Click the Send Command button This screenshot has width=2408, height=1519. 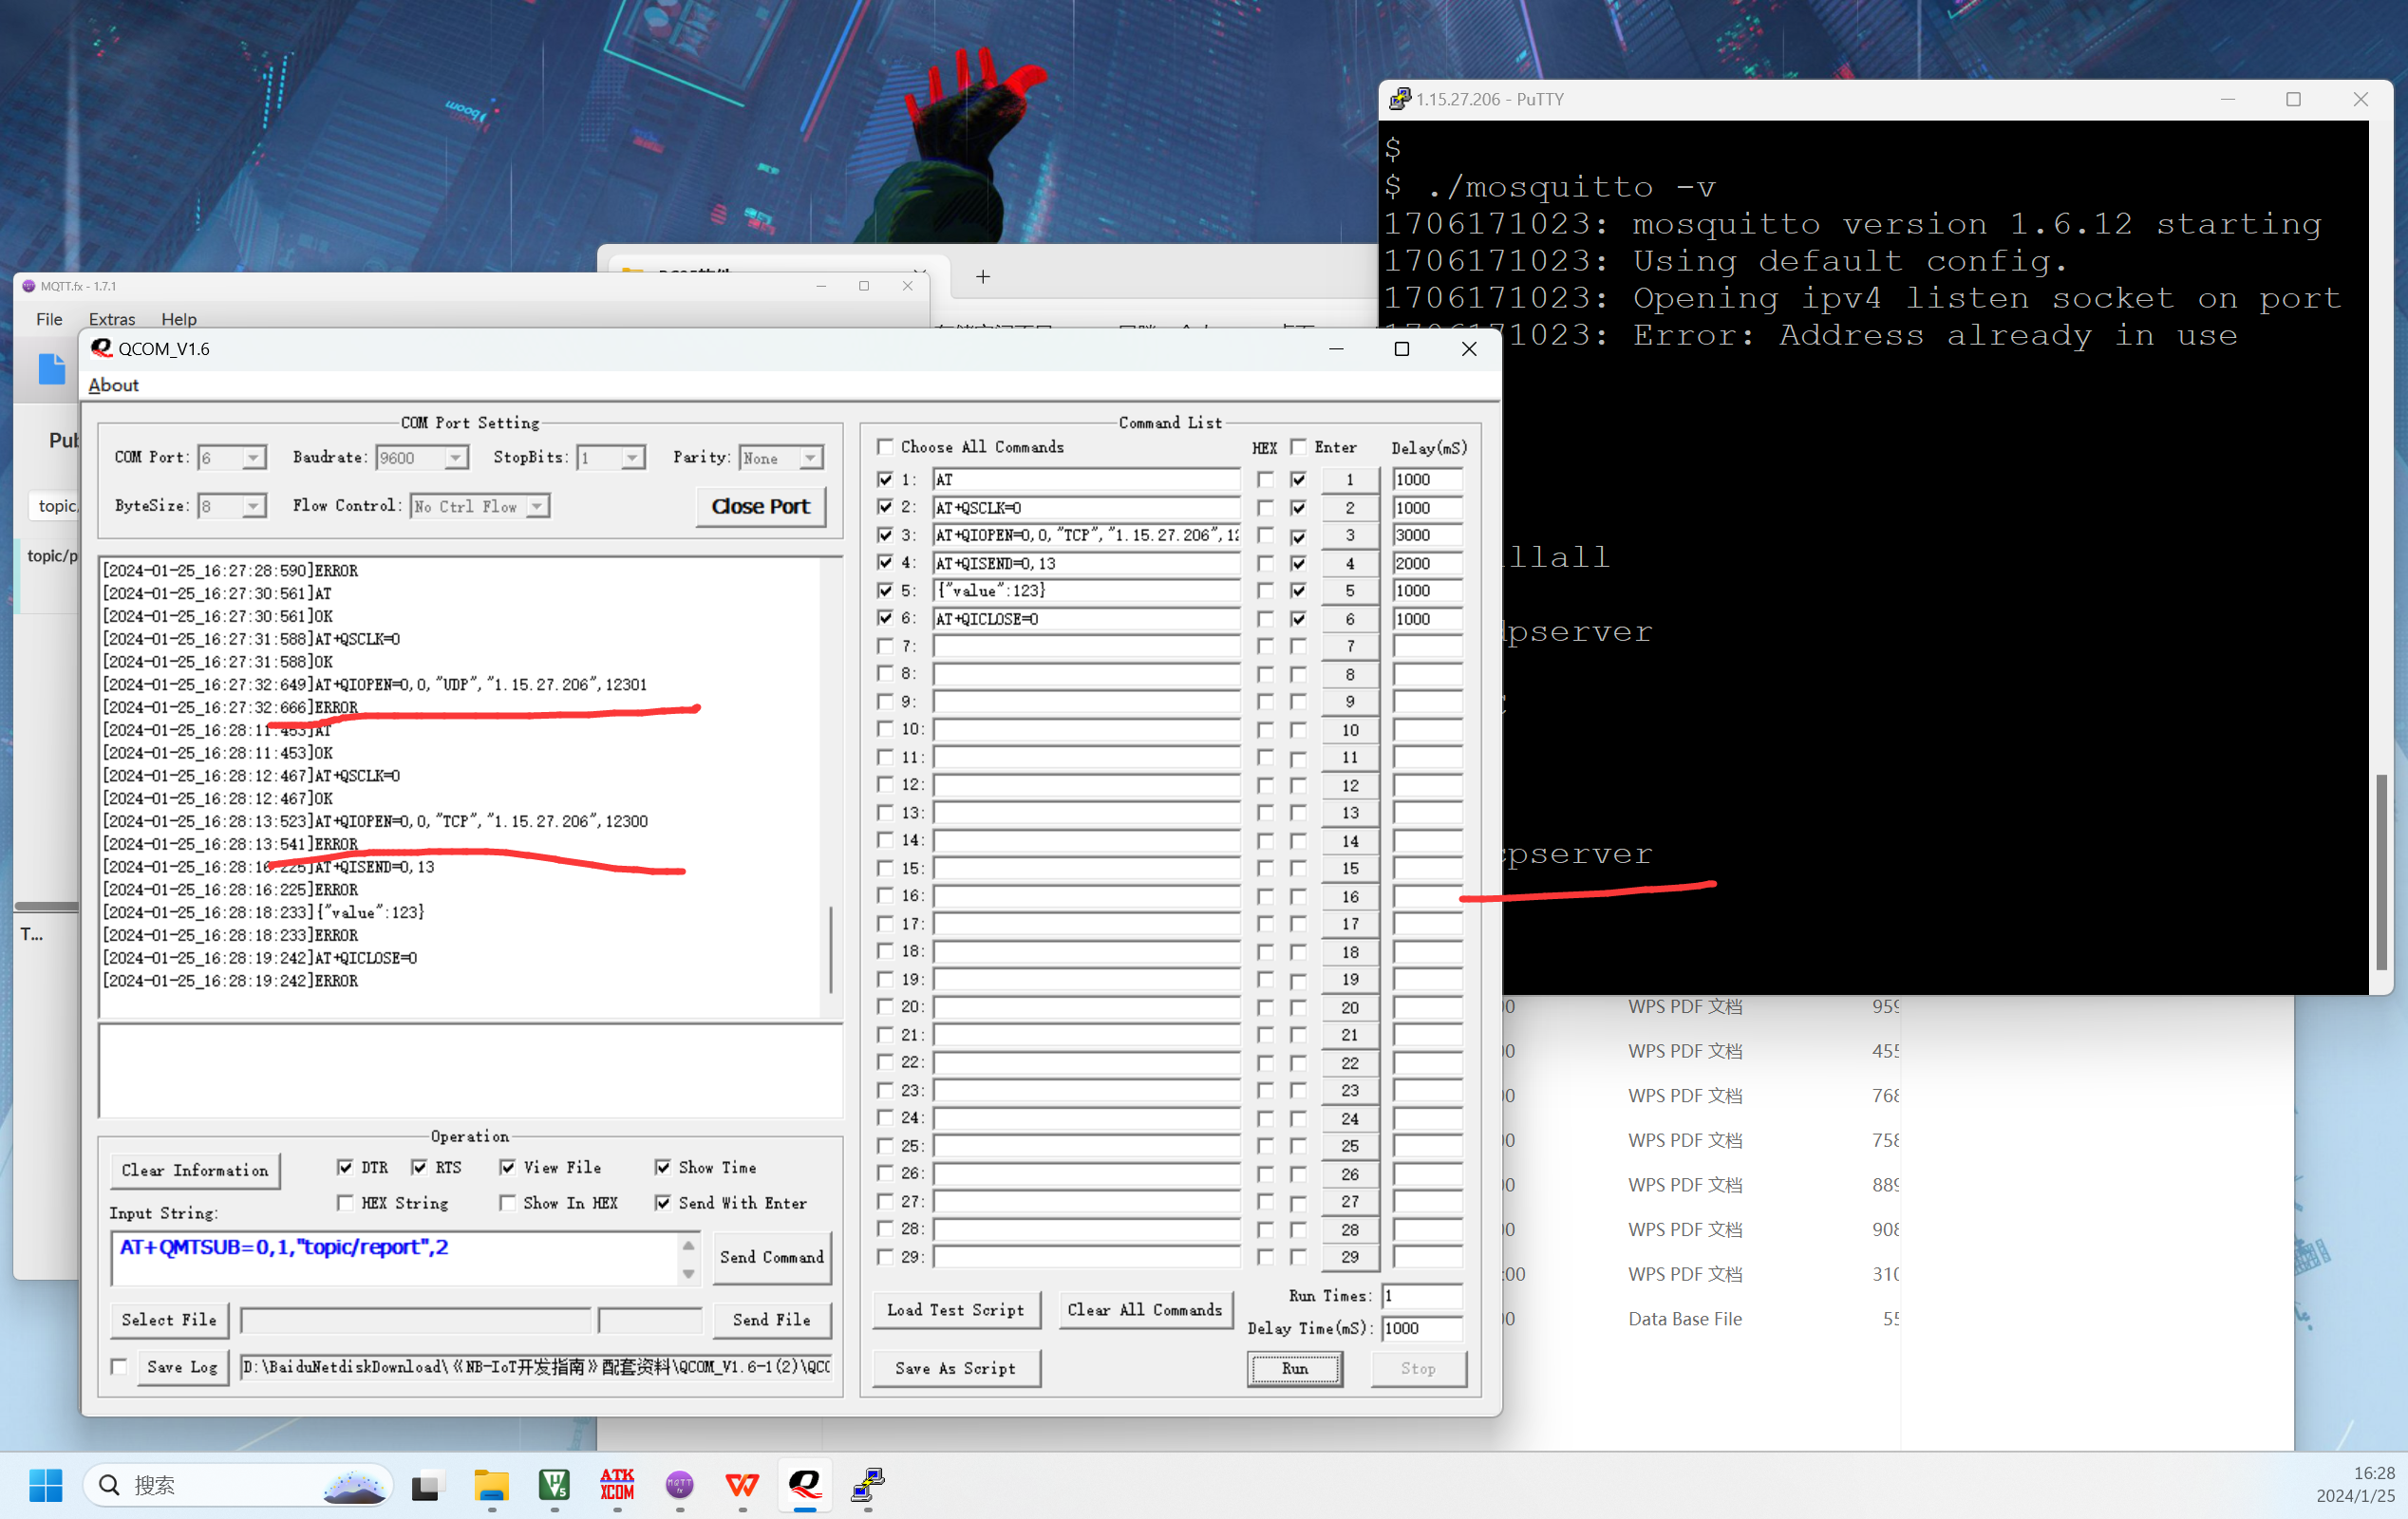771,1257
